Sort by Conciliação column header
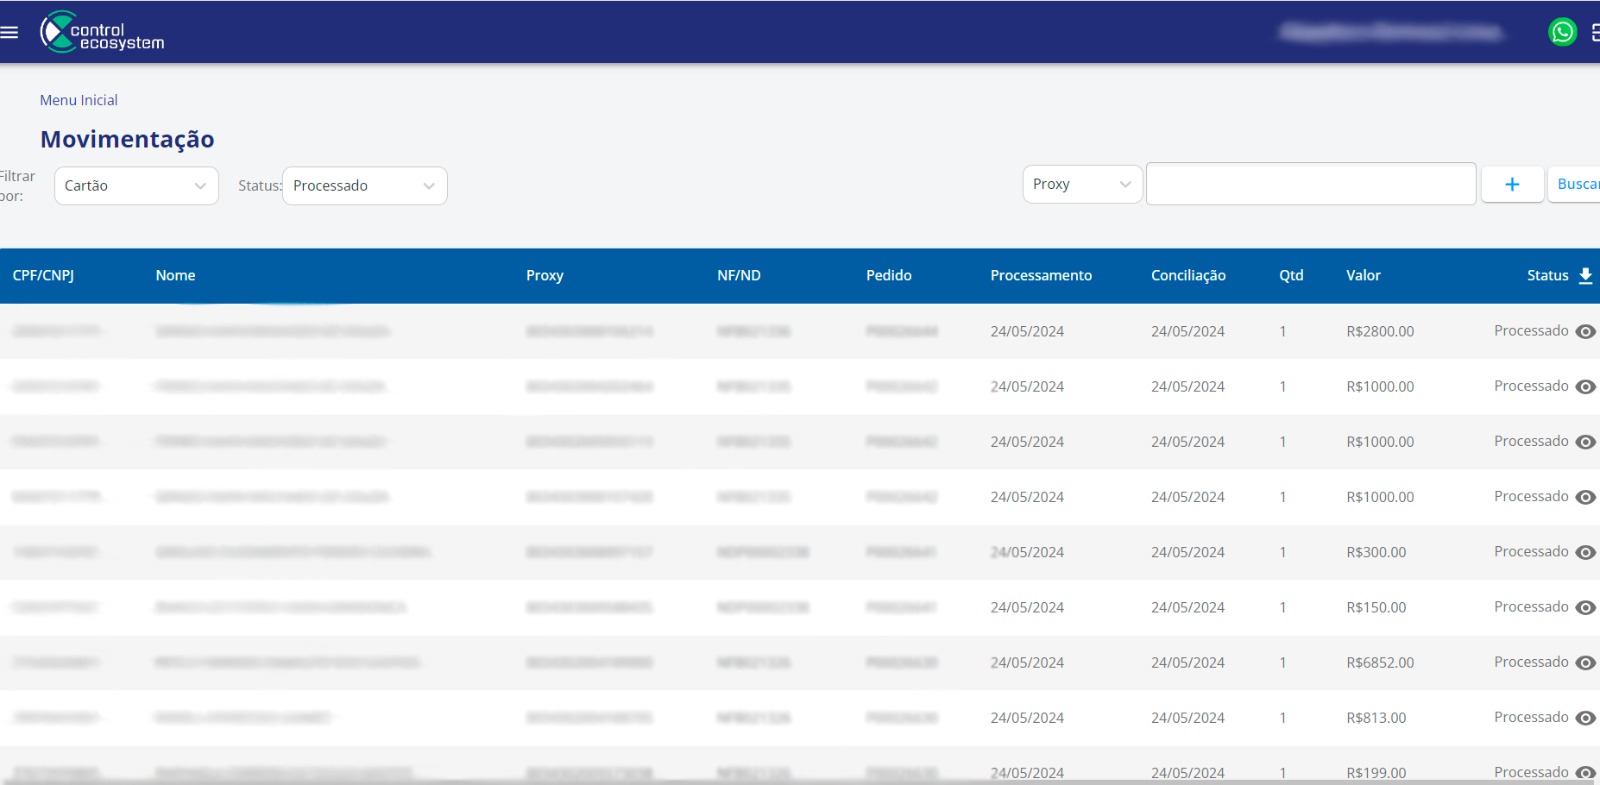This screenshot has height=785, width=1600. click(1188, 276)
